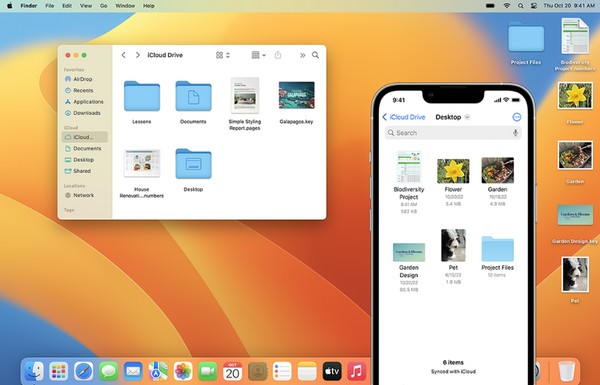Click the Share button in Finder toolbar
This screenshot has width=600, height=385.
click(x=278, y=55)
